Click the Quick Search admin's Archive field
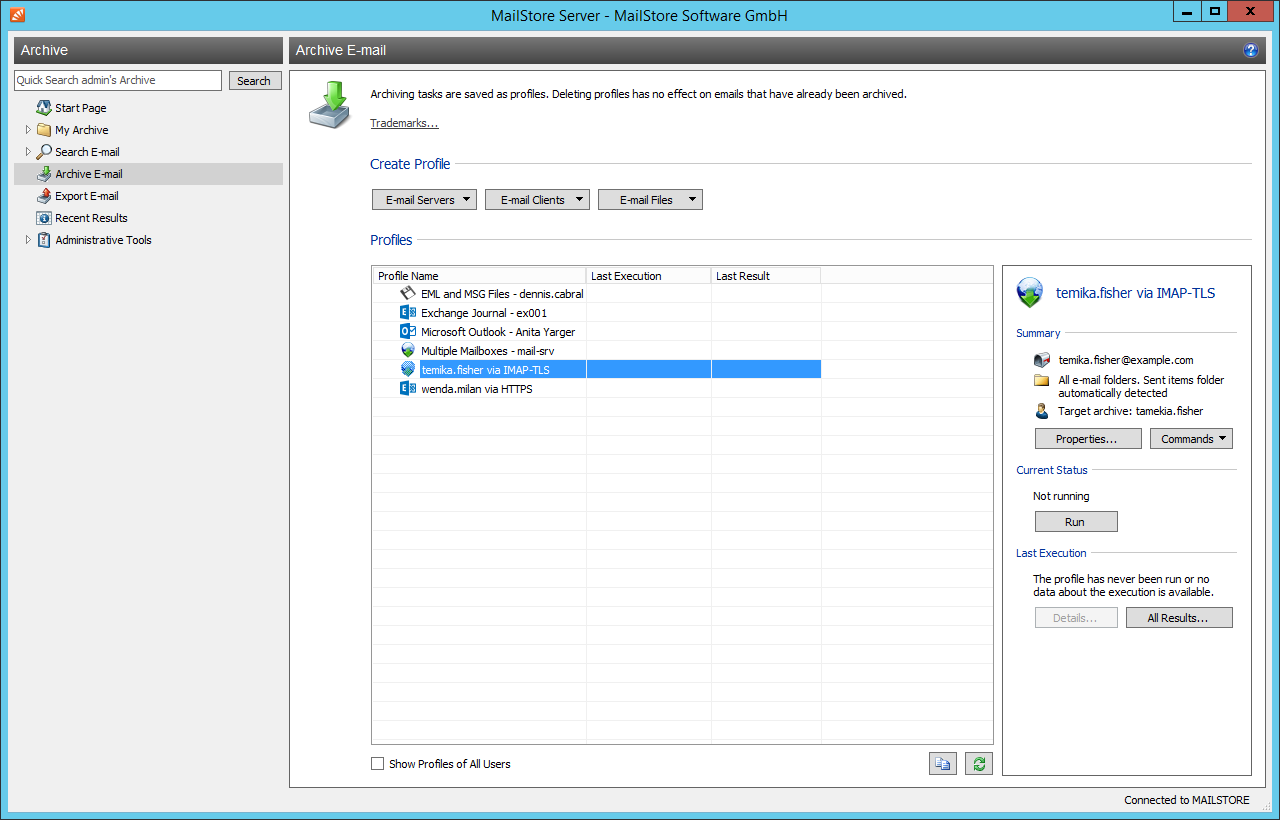This screenshot has height=820, width=1280. click(x=118, y=80)
